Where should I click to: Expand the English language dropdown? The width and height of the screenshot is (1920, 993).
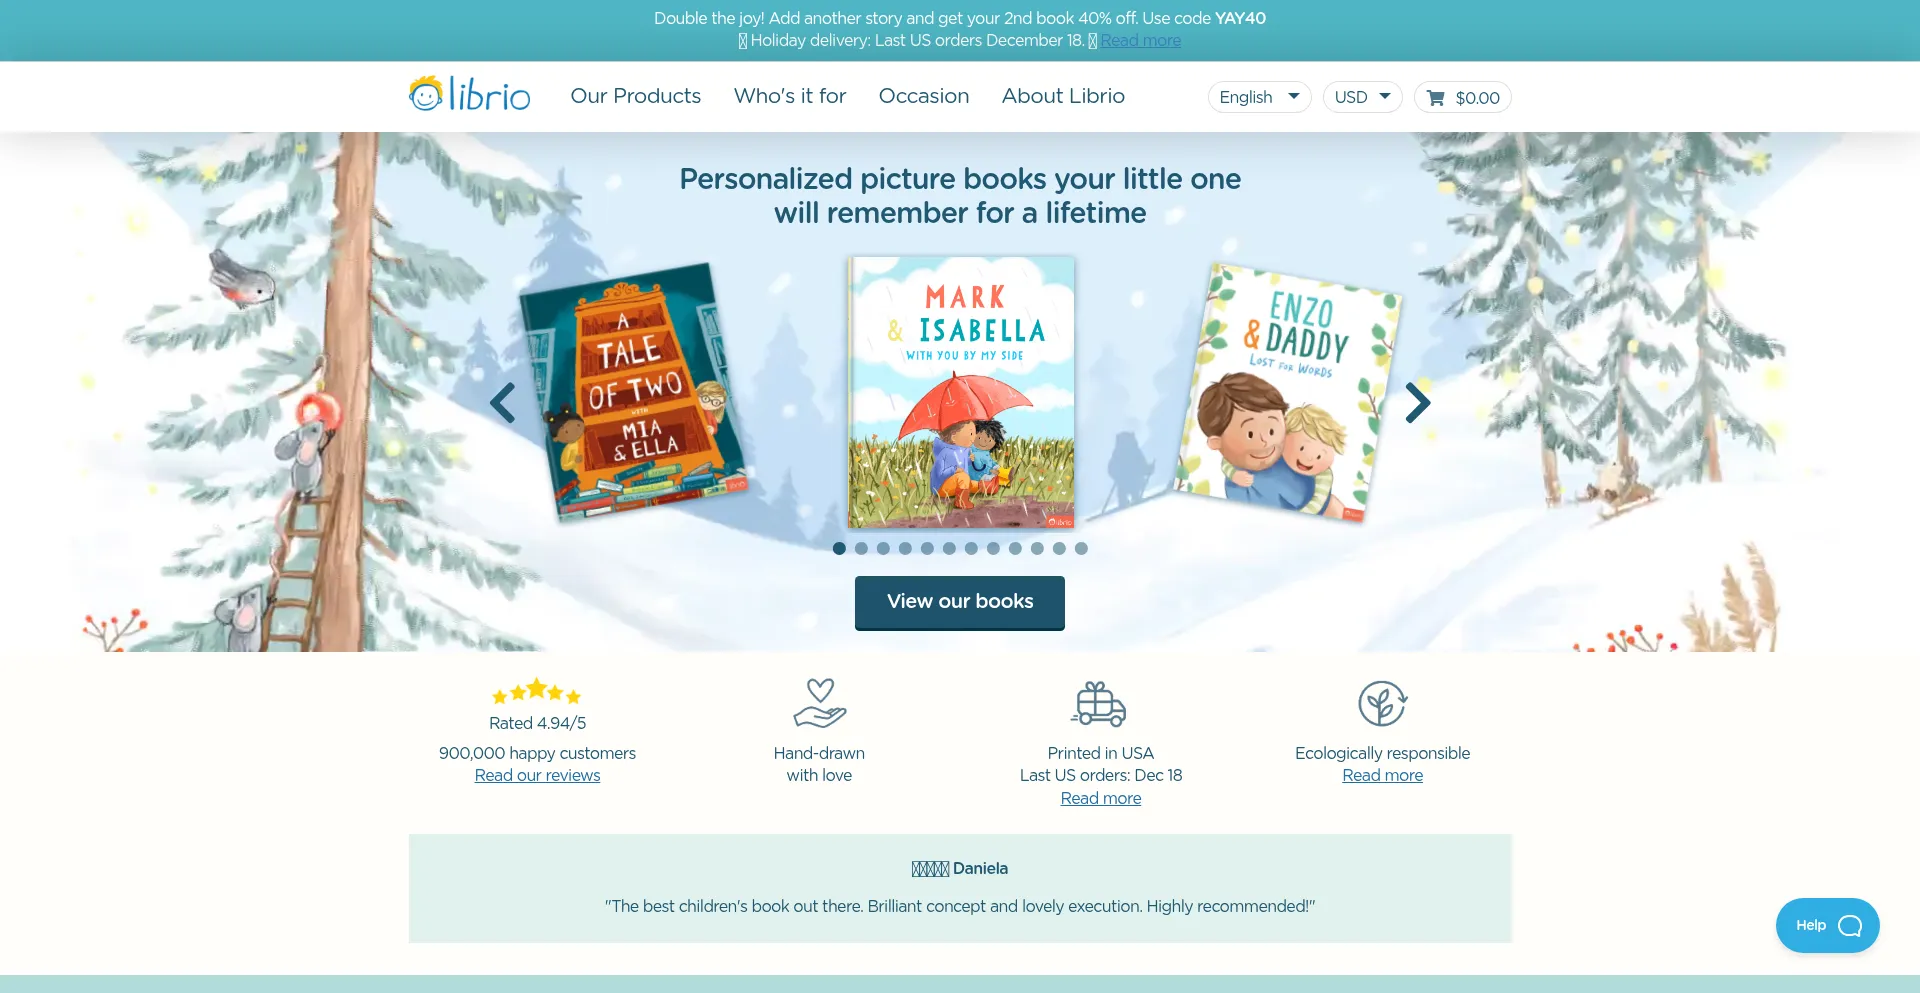click(1259, 97)
